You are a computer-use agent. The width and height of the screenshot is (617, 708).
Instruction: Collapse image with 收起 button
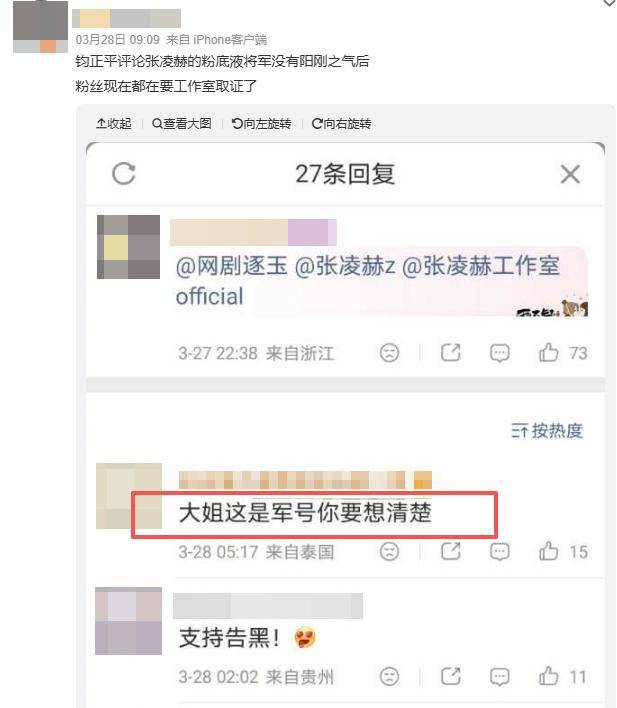point(114,123)
